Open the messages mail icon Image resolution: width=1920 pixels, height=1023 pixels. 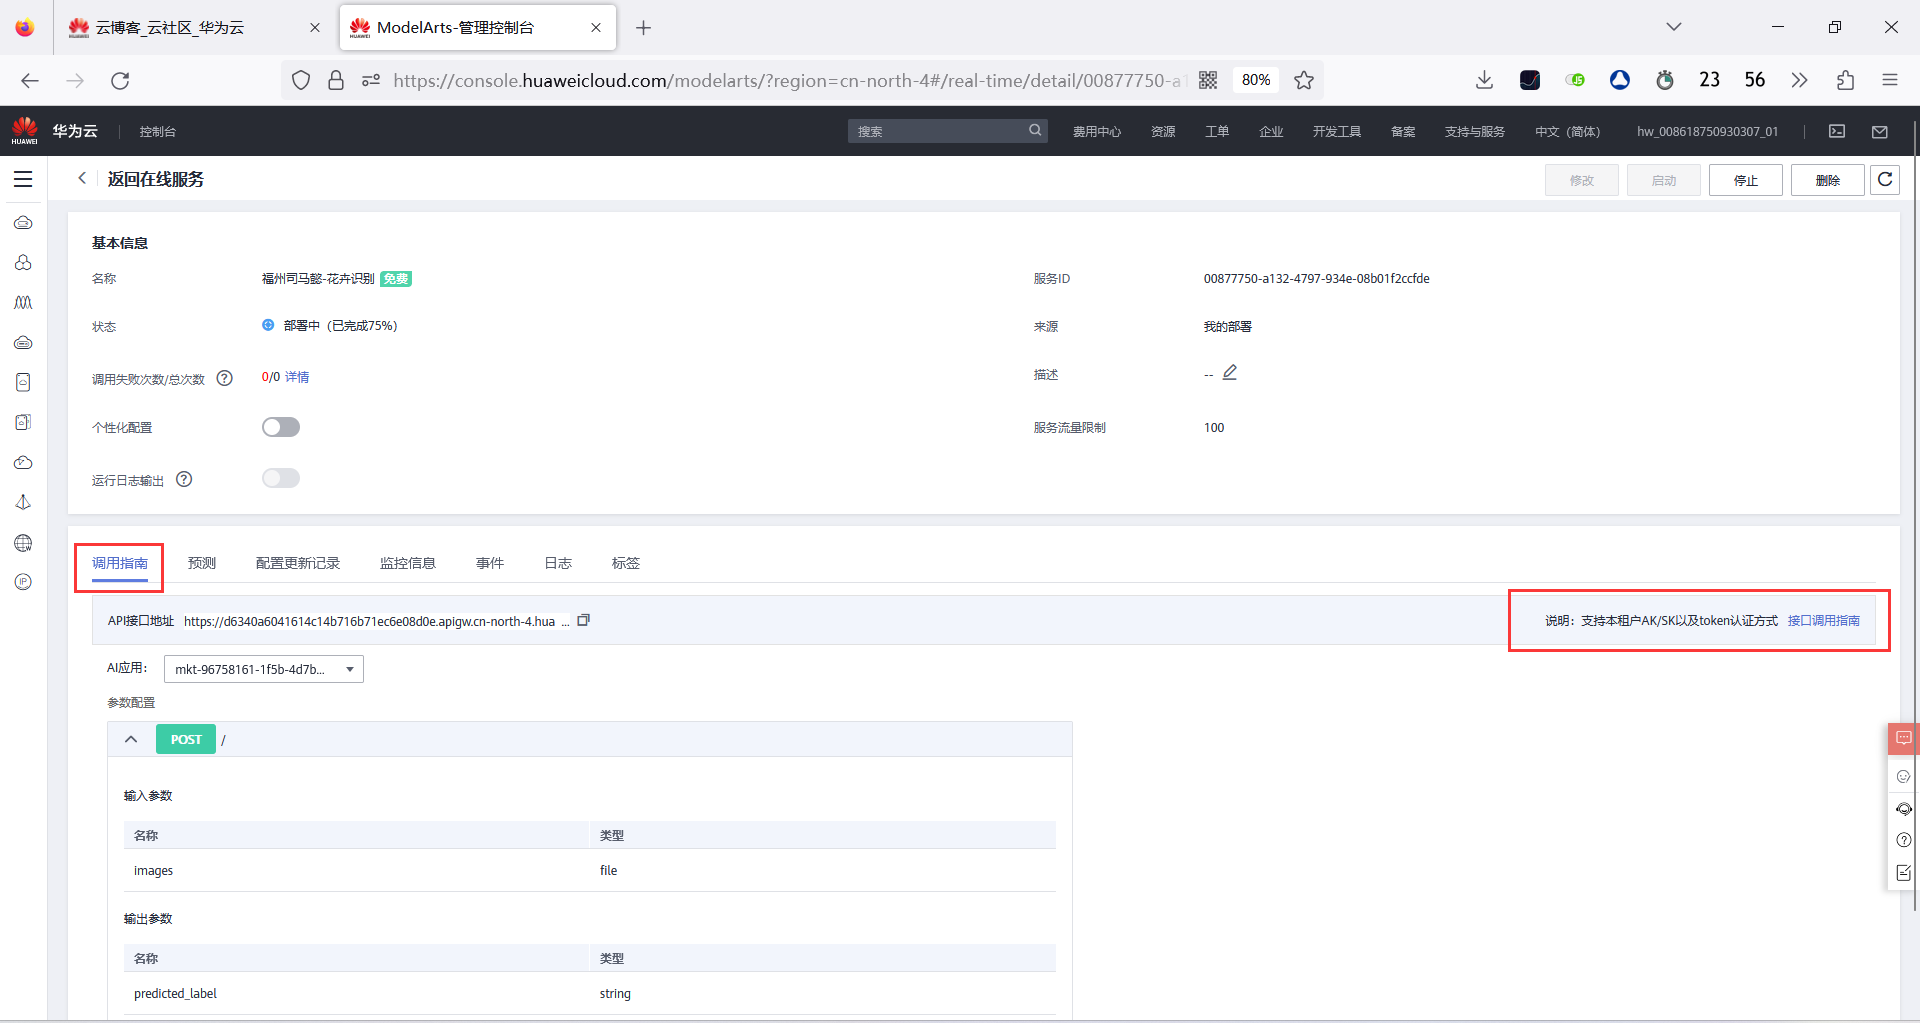(x=1880, y=131)
